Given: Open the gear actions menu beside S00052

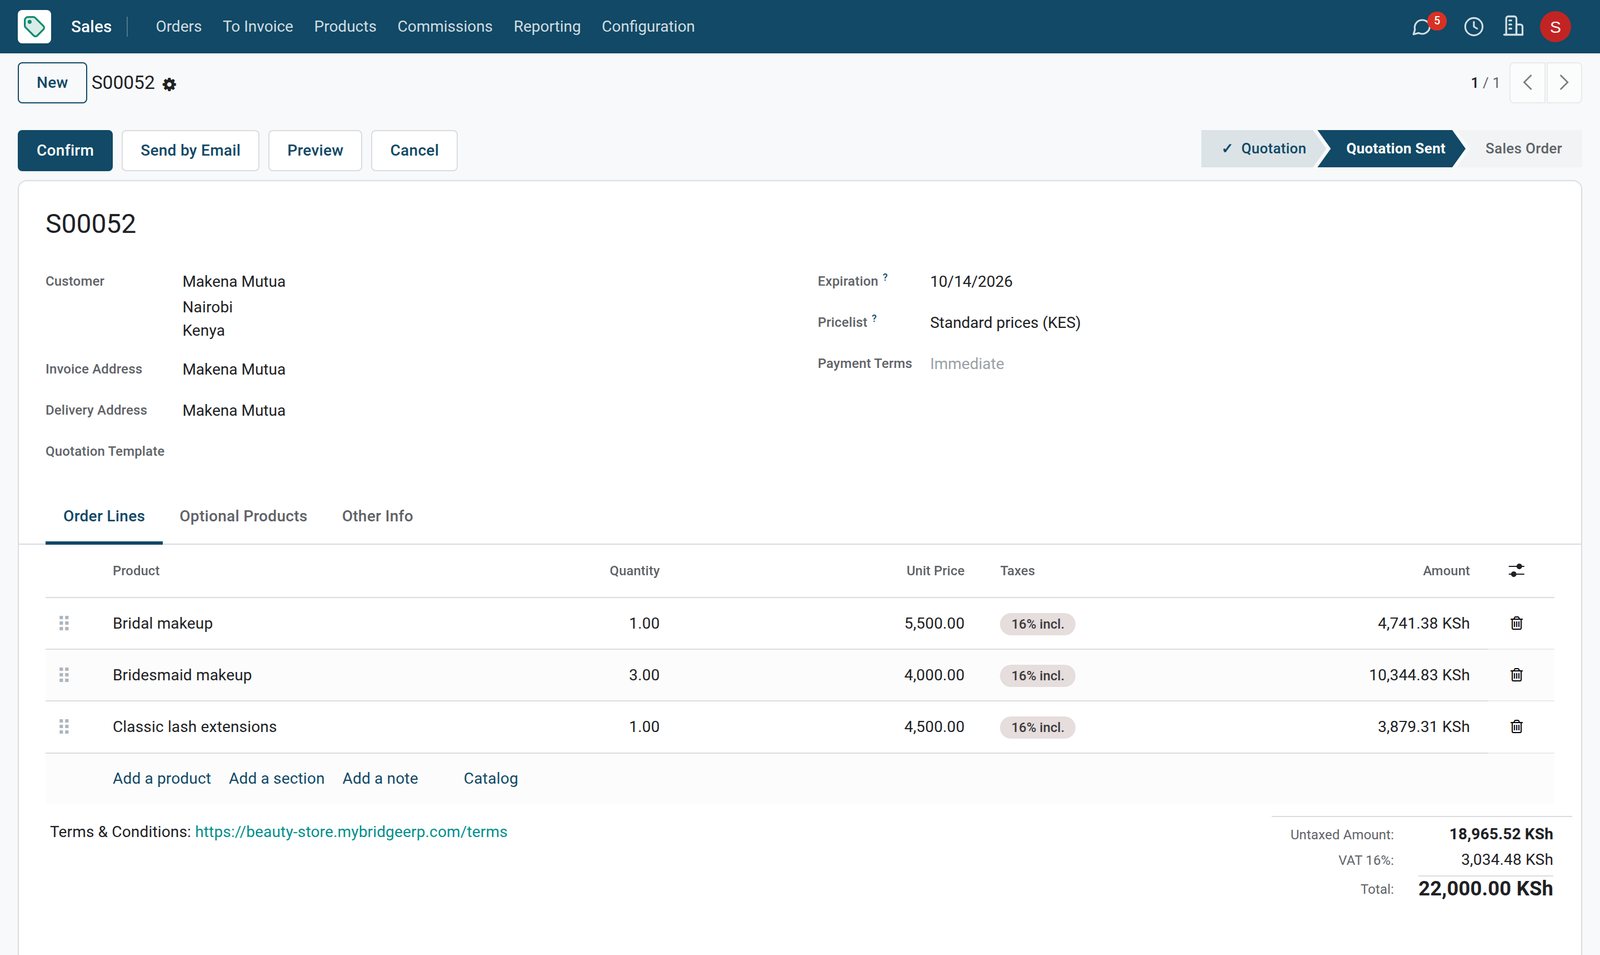Looking at the screenshot, I should point(169,85).
